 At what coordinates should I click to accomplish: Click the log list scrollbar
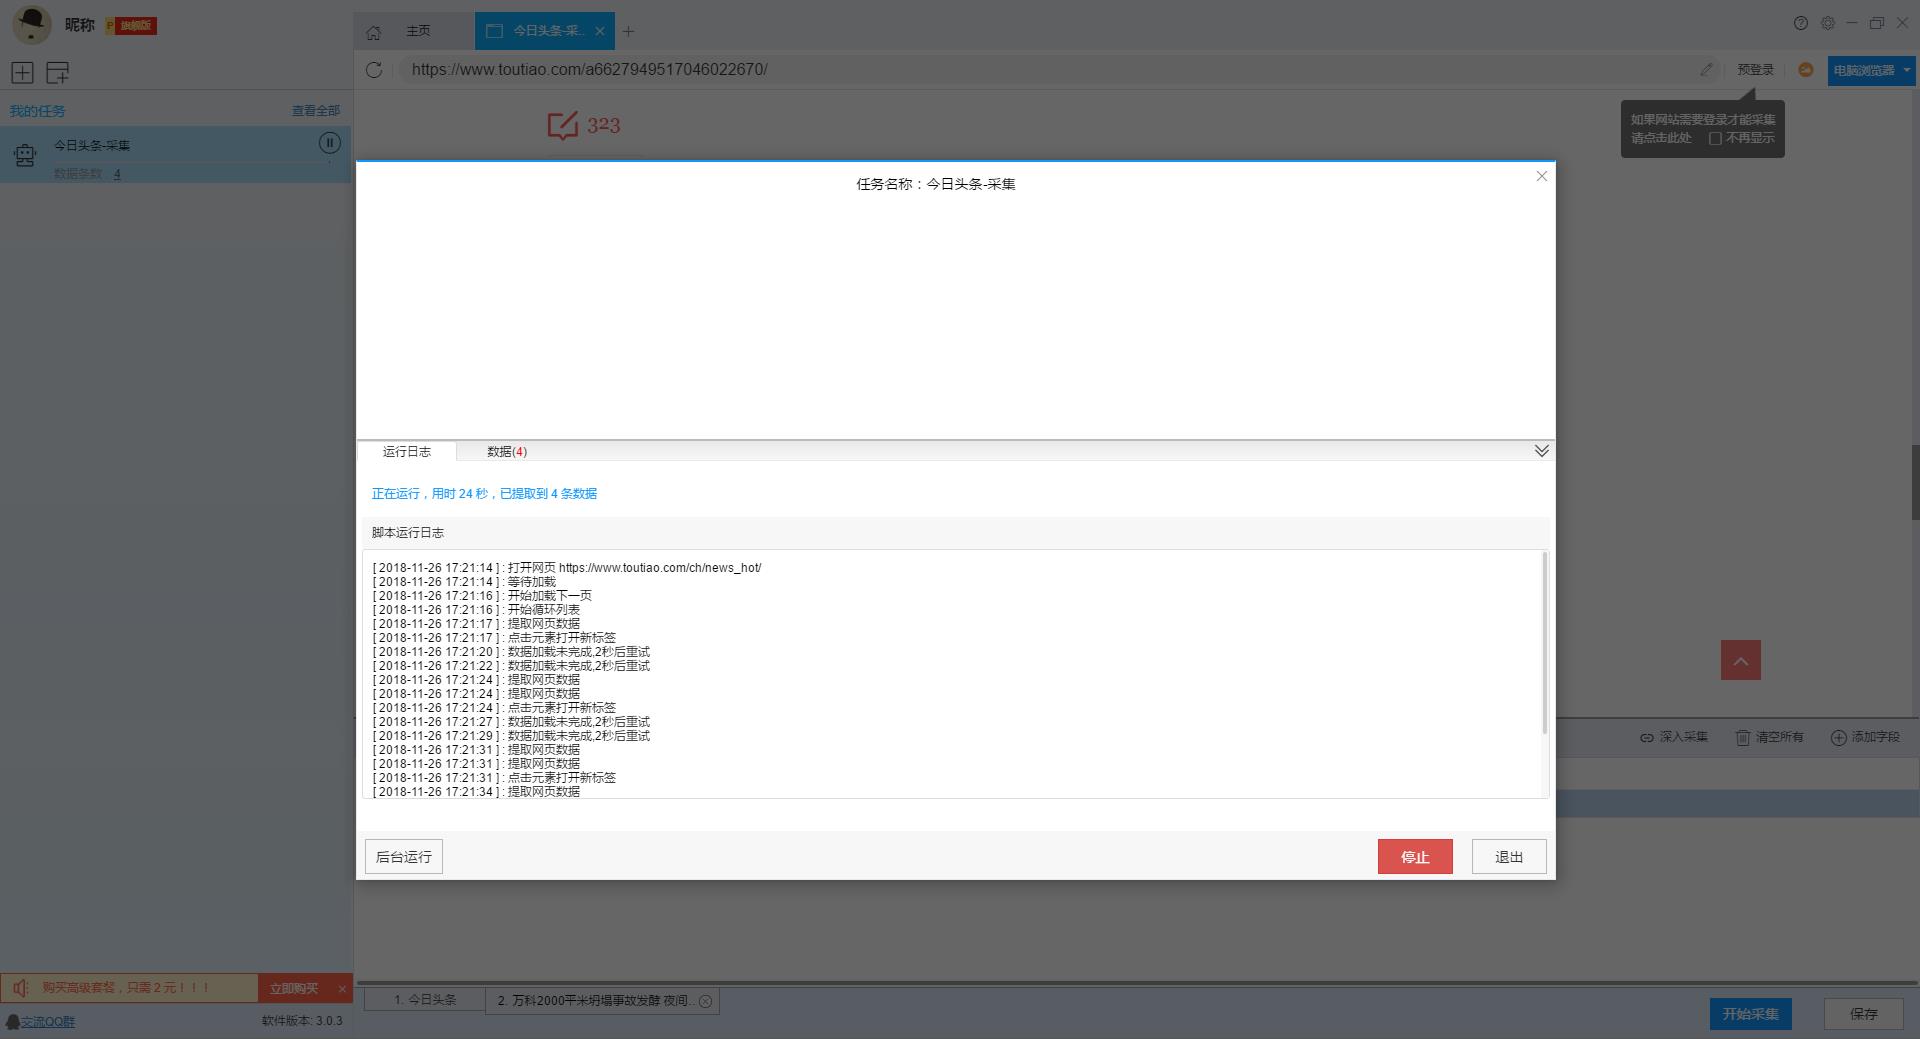coord(1545,642)
